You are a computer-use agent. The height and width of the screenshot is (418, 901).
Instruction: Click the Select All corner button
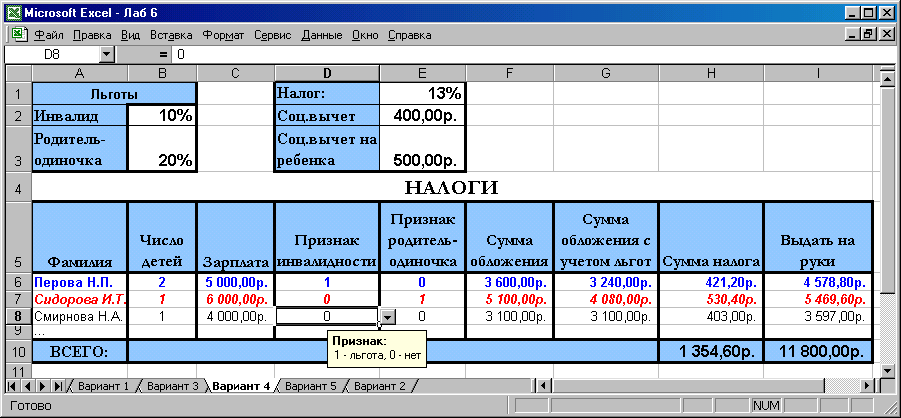(18, 73)
